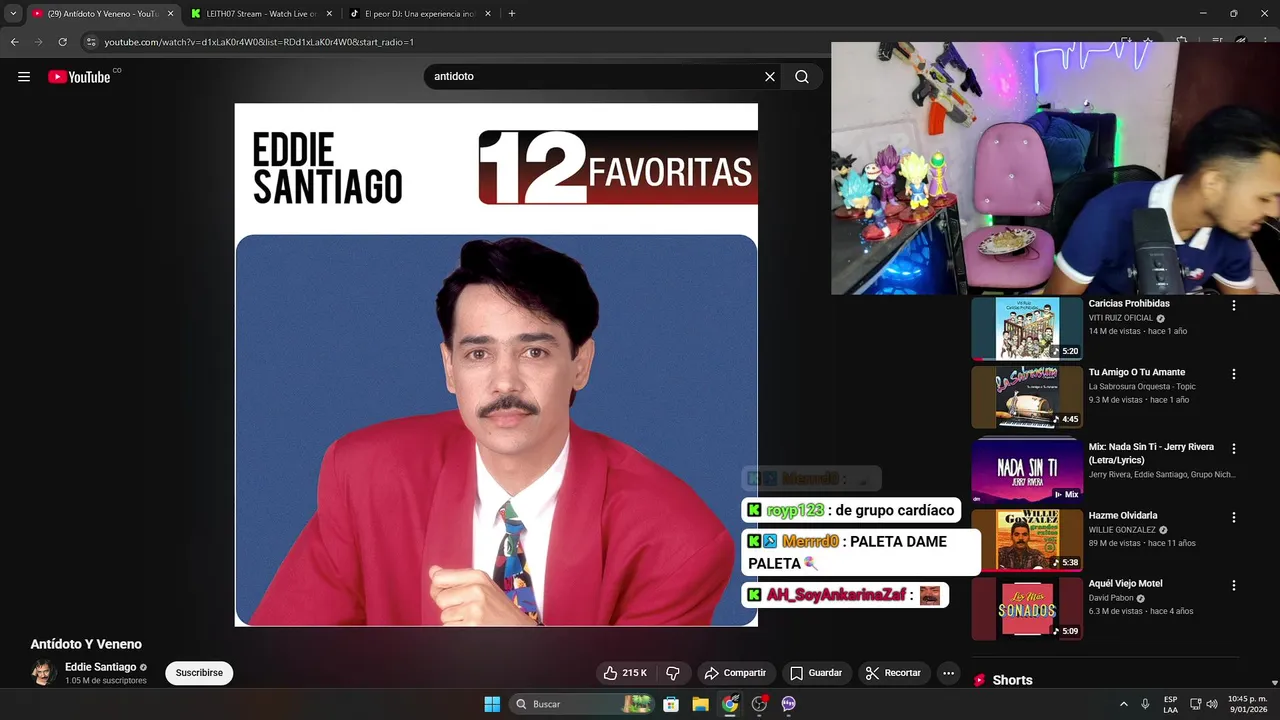
Task: Clear the search box text
Action: coord(770,77)
